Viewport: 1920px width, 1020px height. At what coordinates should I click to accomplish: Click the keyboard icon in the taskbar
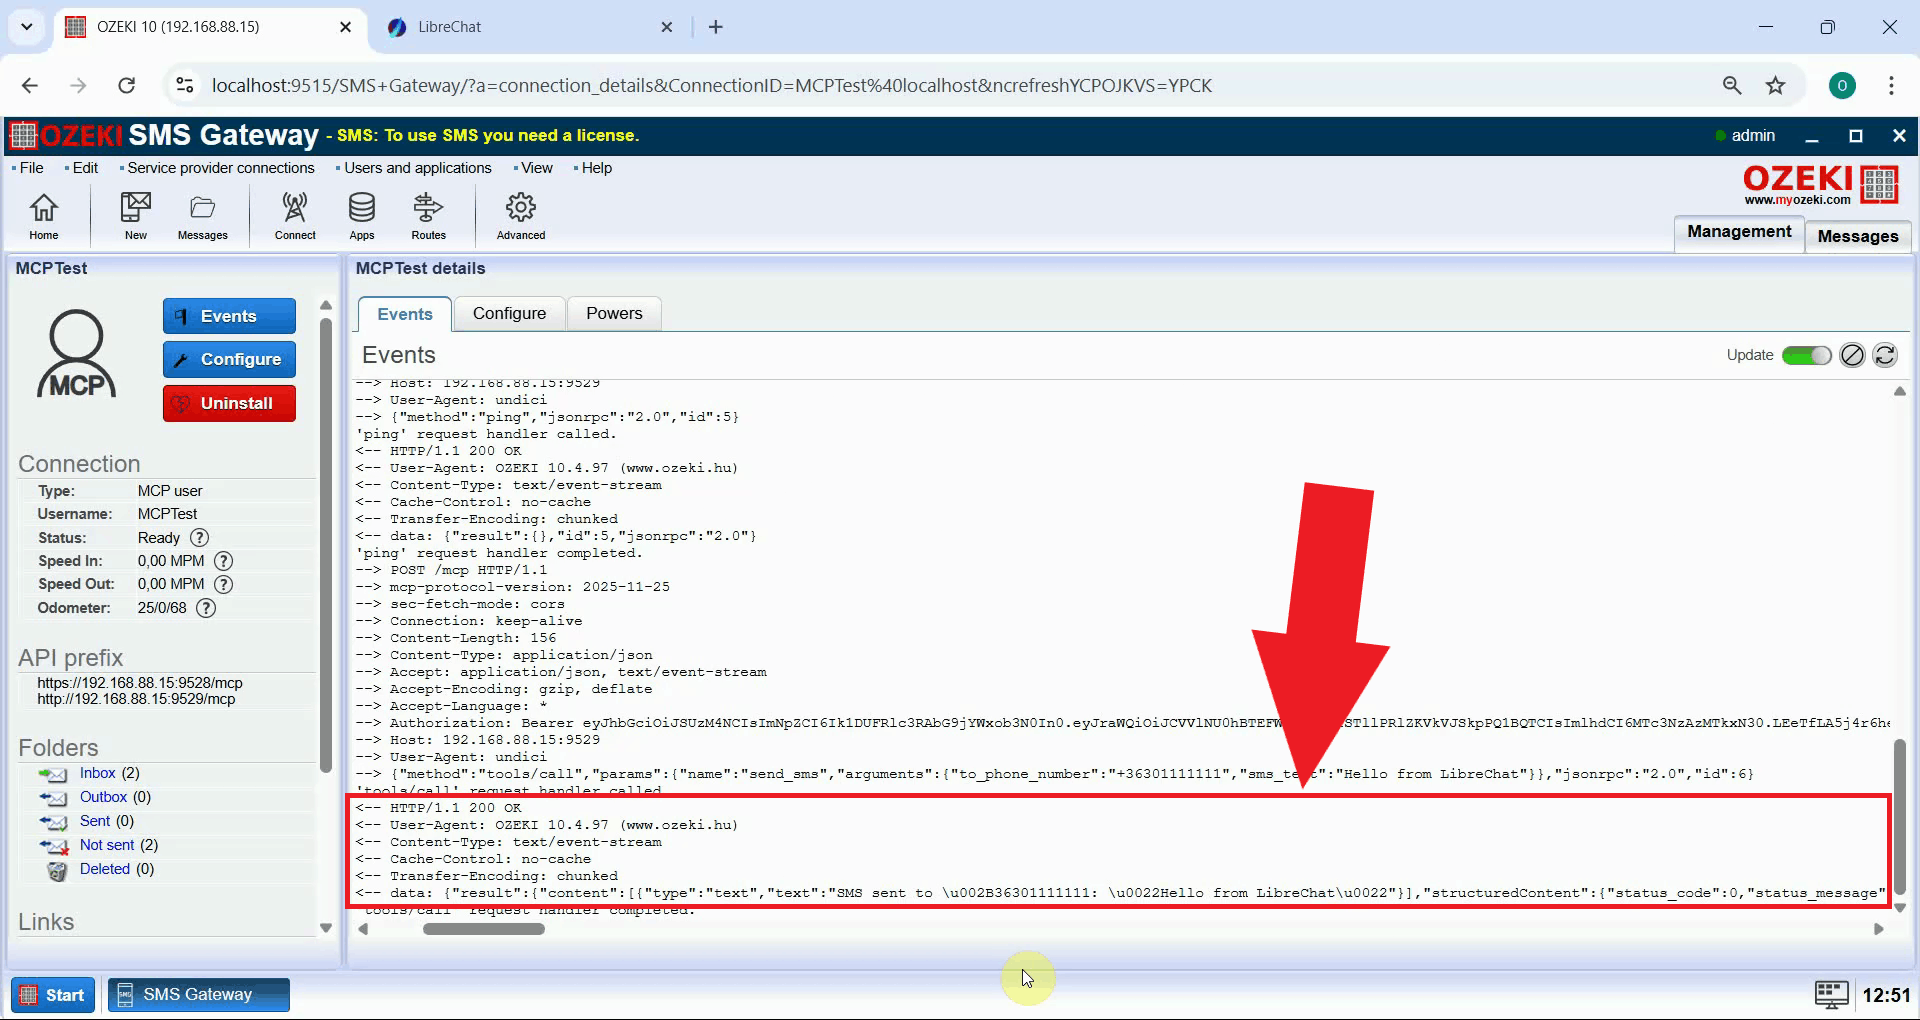point(1832,995)
